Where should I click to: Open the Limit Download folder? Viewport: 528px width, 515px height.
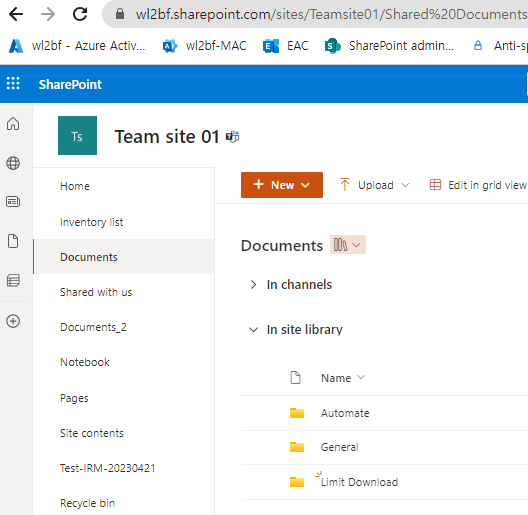coord(359,482)
